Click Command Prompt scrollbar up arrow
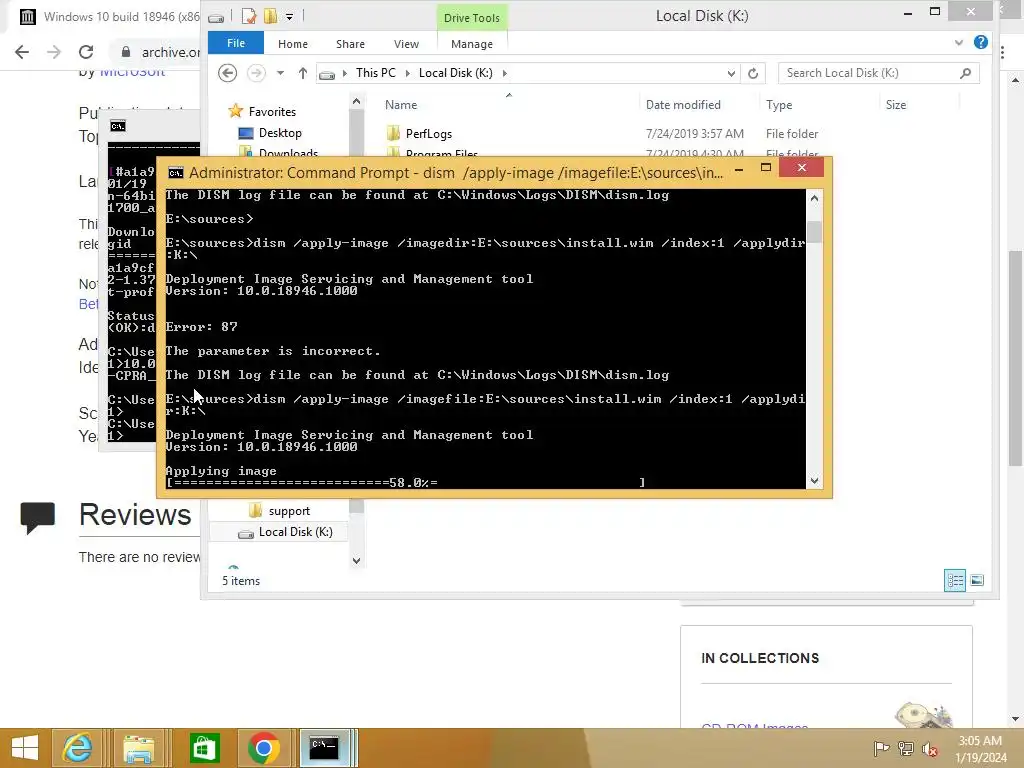This screenshot has height=768, width=1024. (814, 198)
